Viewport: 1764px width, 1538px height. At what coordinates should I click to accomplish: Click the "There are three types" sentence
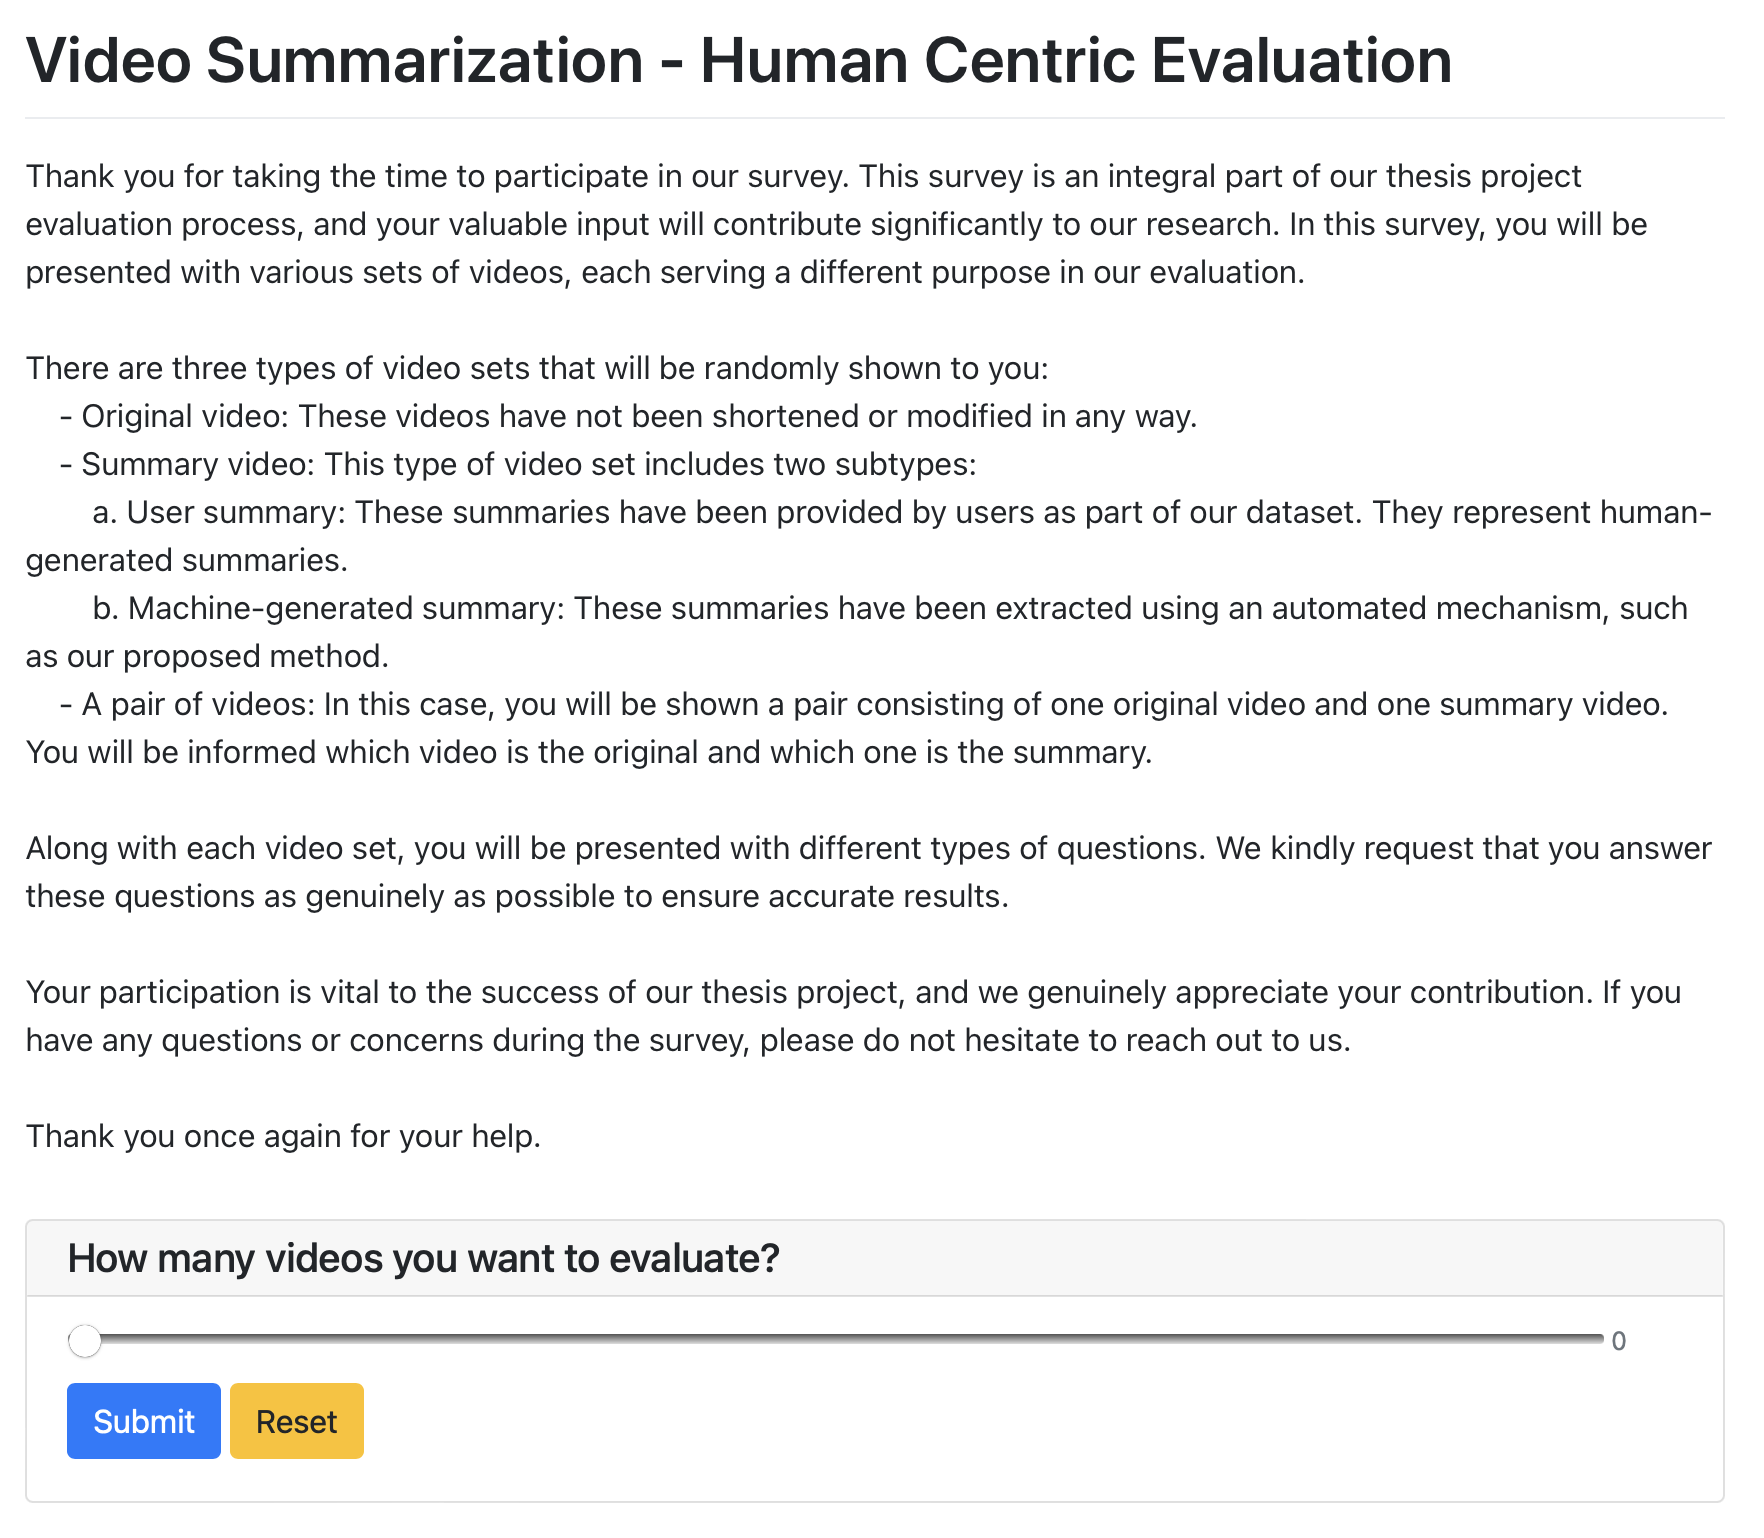tap(537, 368)
